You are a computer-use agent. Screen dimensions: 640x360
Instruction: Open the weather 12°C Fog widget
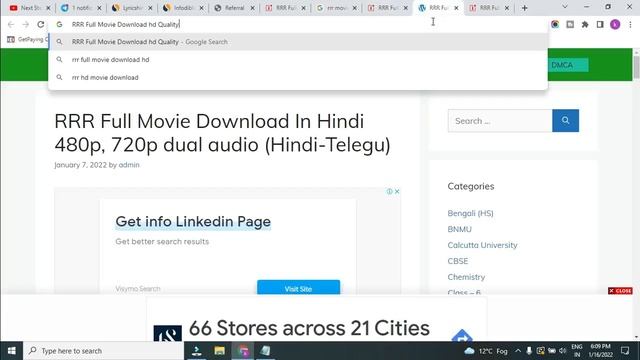(486, 351)
